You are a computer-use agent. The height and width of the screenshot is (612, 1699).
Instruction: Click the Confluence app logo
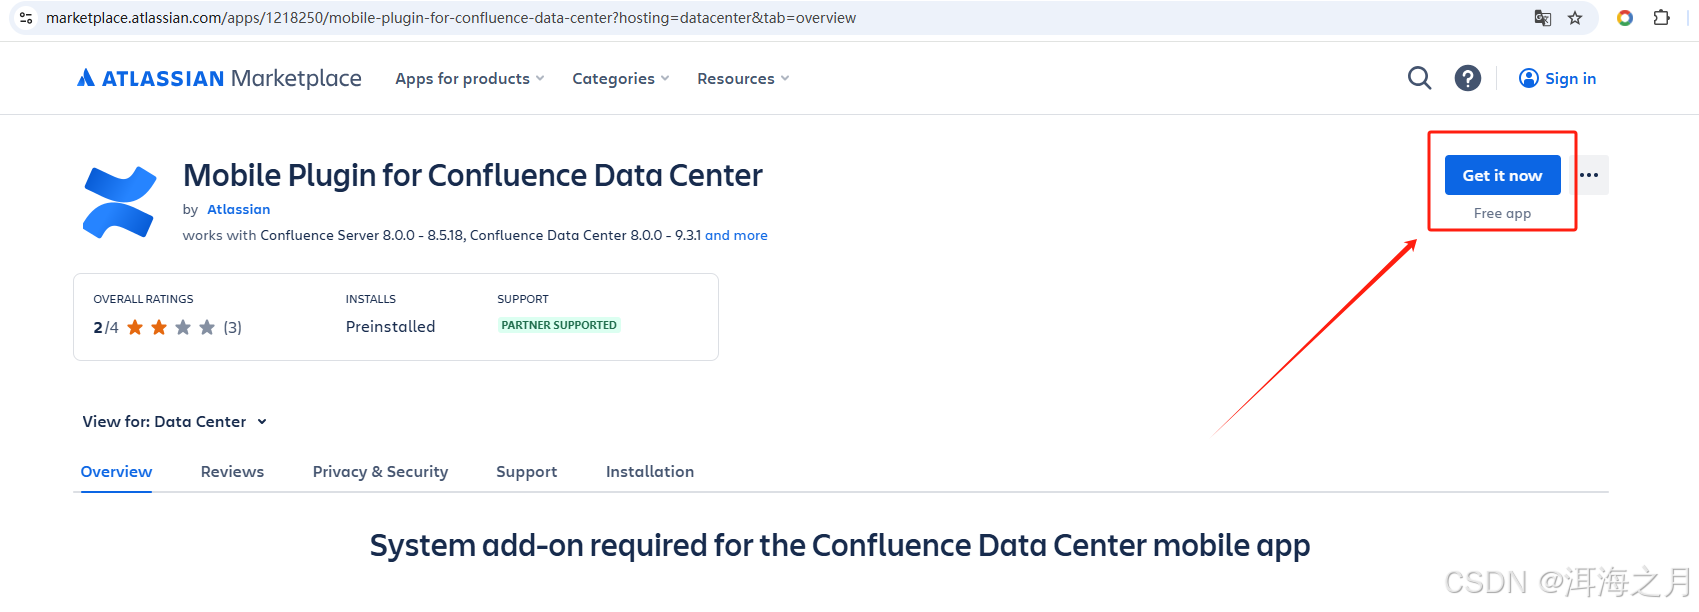point(119,202)
